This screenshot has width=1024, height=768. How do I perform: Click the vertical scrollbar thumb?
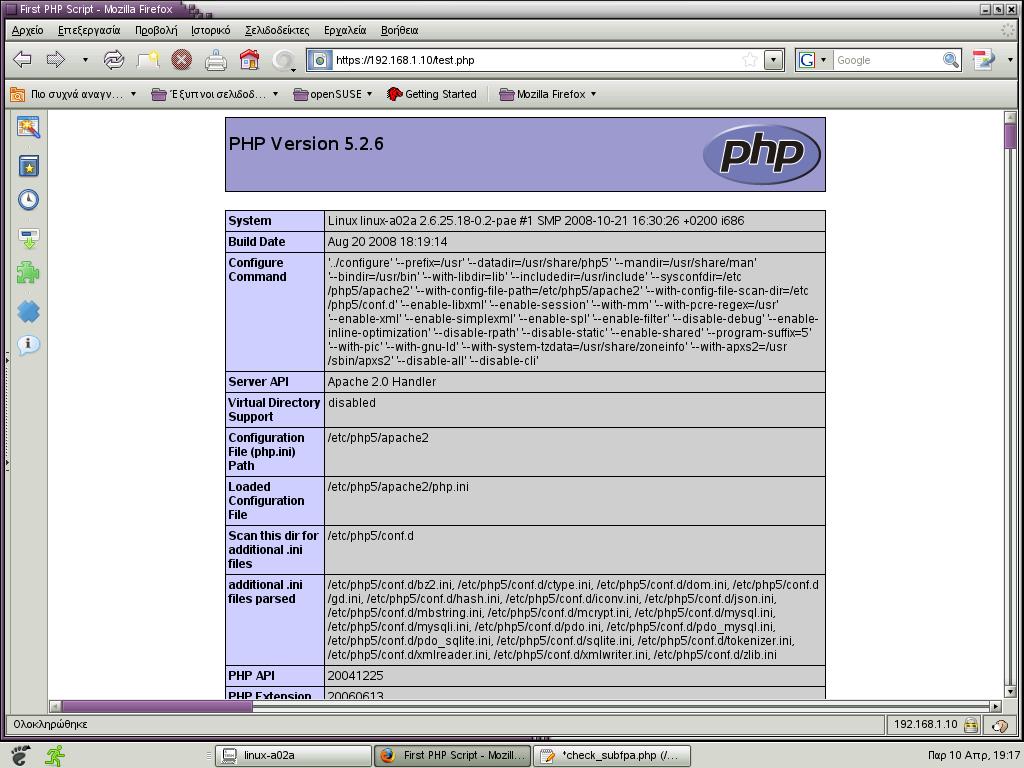point(1010,136)
